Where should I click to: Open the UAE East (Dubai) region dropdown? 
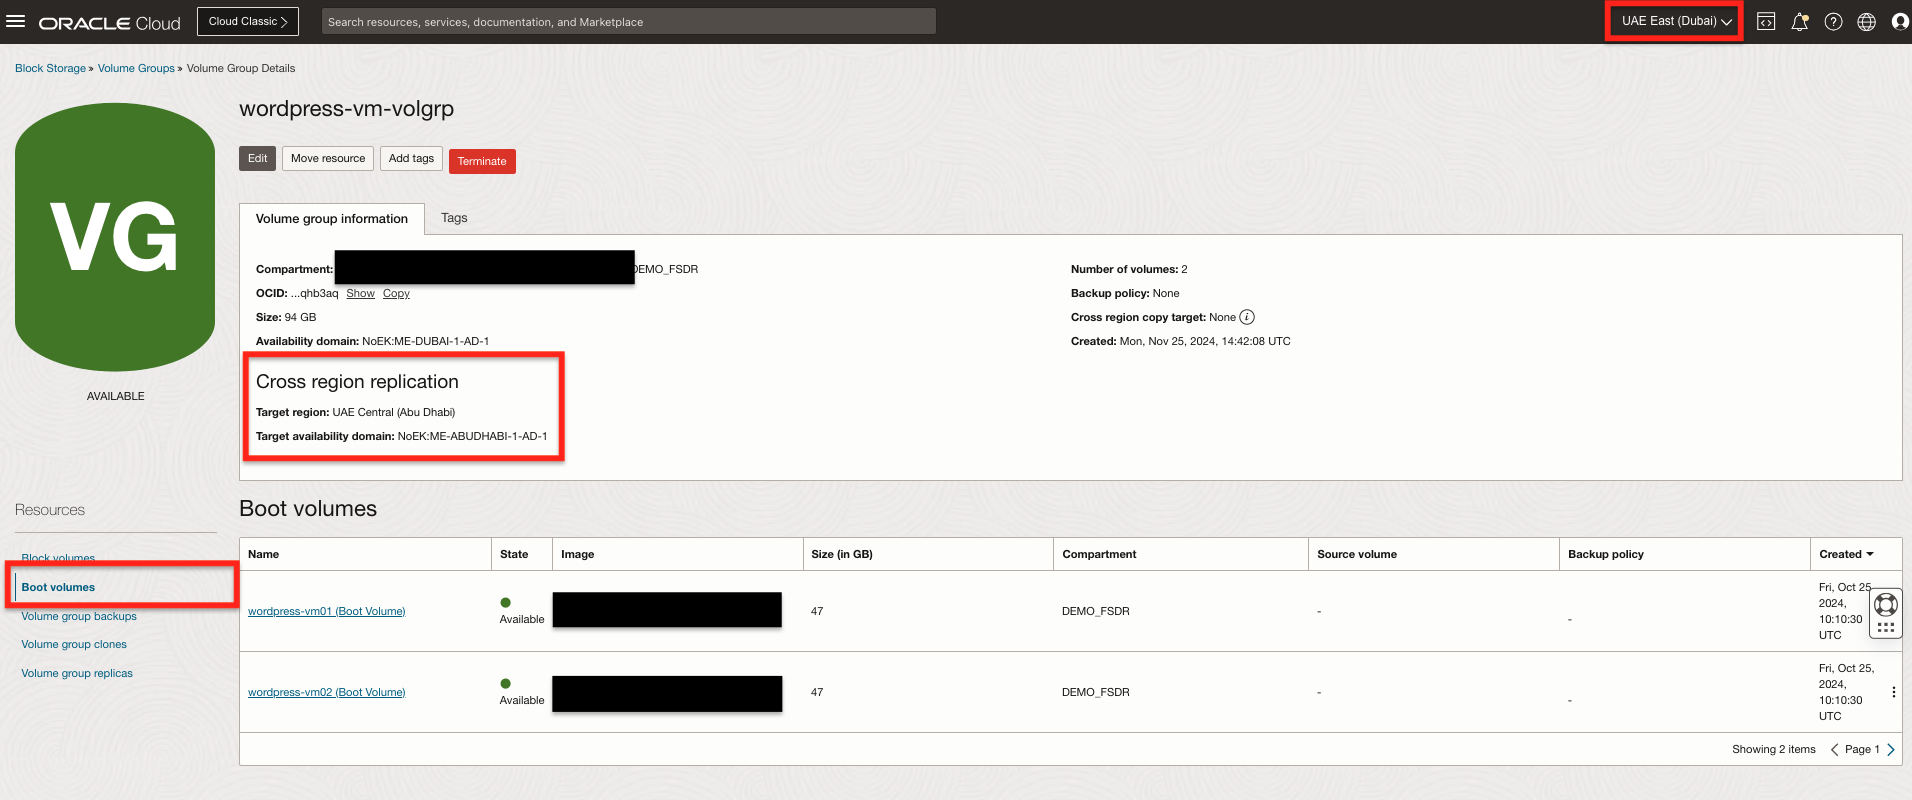pyautogui.click(x=1676, y=21)
